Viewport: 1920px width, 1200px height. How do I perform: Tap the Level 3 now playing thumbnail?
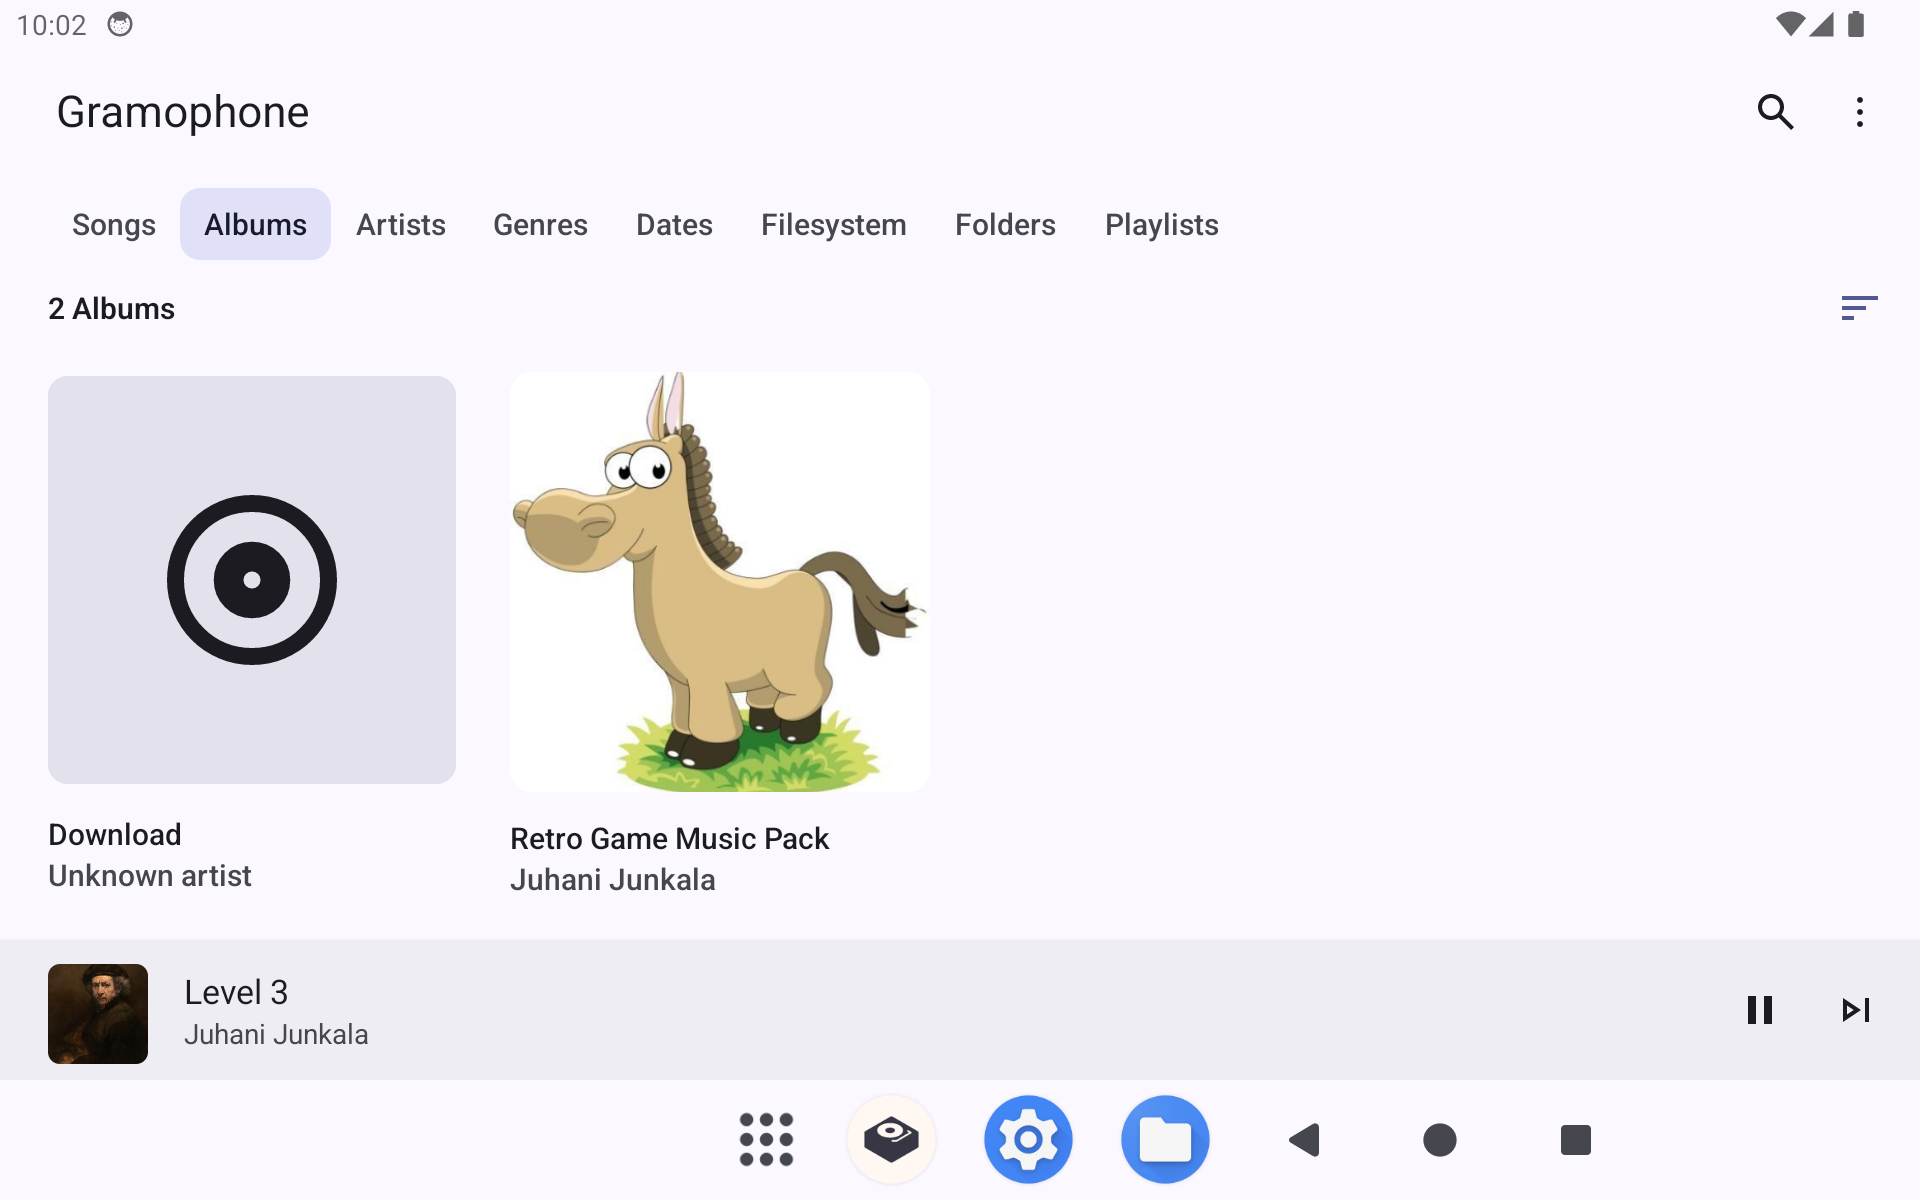[x=98, y=1013]
